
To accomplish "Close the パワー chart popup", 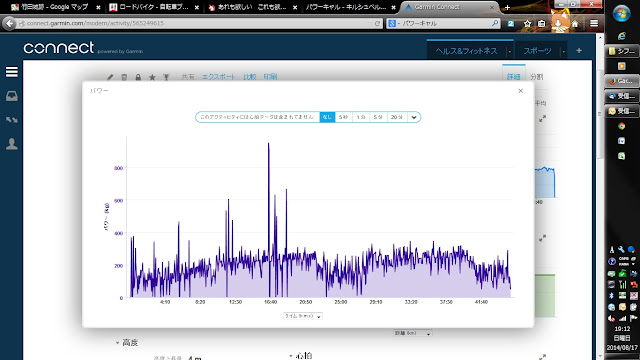I will (520, 91).
